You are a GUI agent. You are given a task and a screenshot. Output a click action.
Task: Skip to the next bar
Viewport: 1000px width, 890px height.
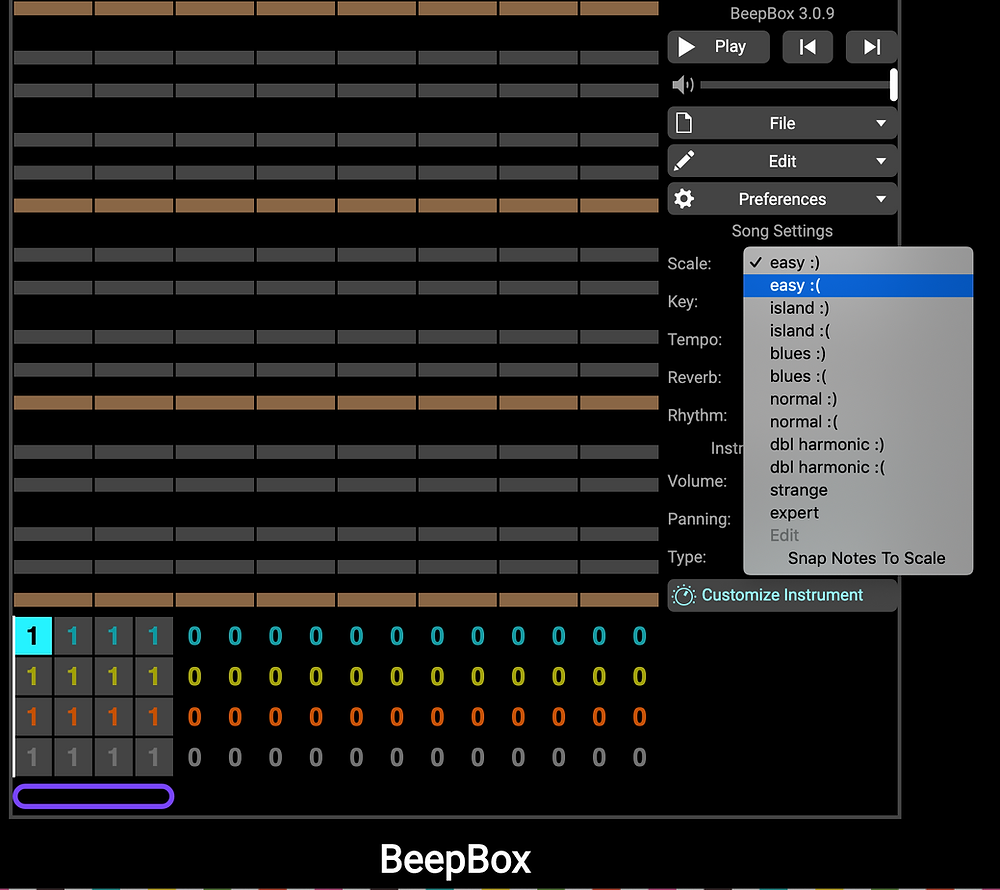click(871, 47)
